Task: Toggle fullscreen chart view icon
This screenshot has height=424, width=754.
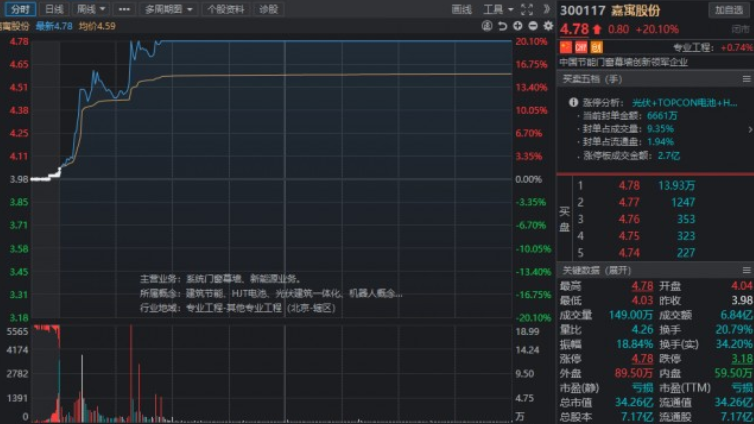Action: [527, 9]
